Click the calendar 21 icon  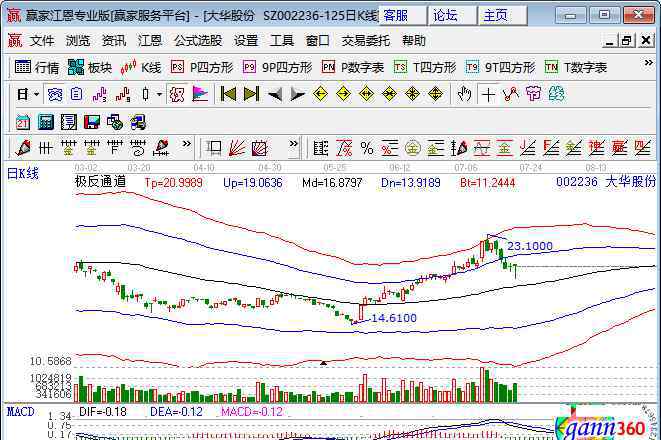[23, 122]
